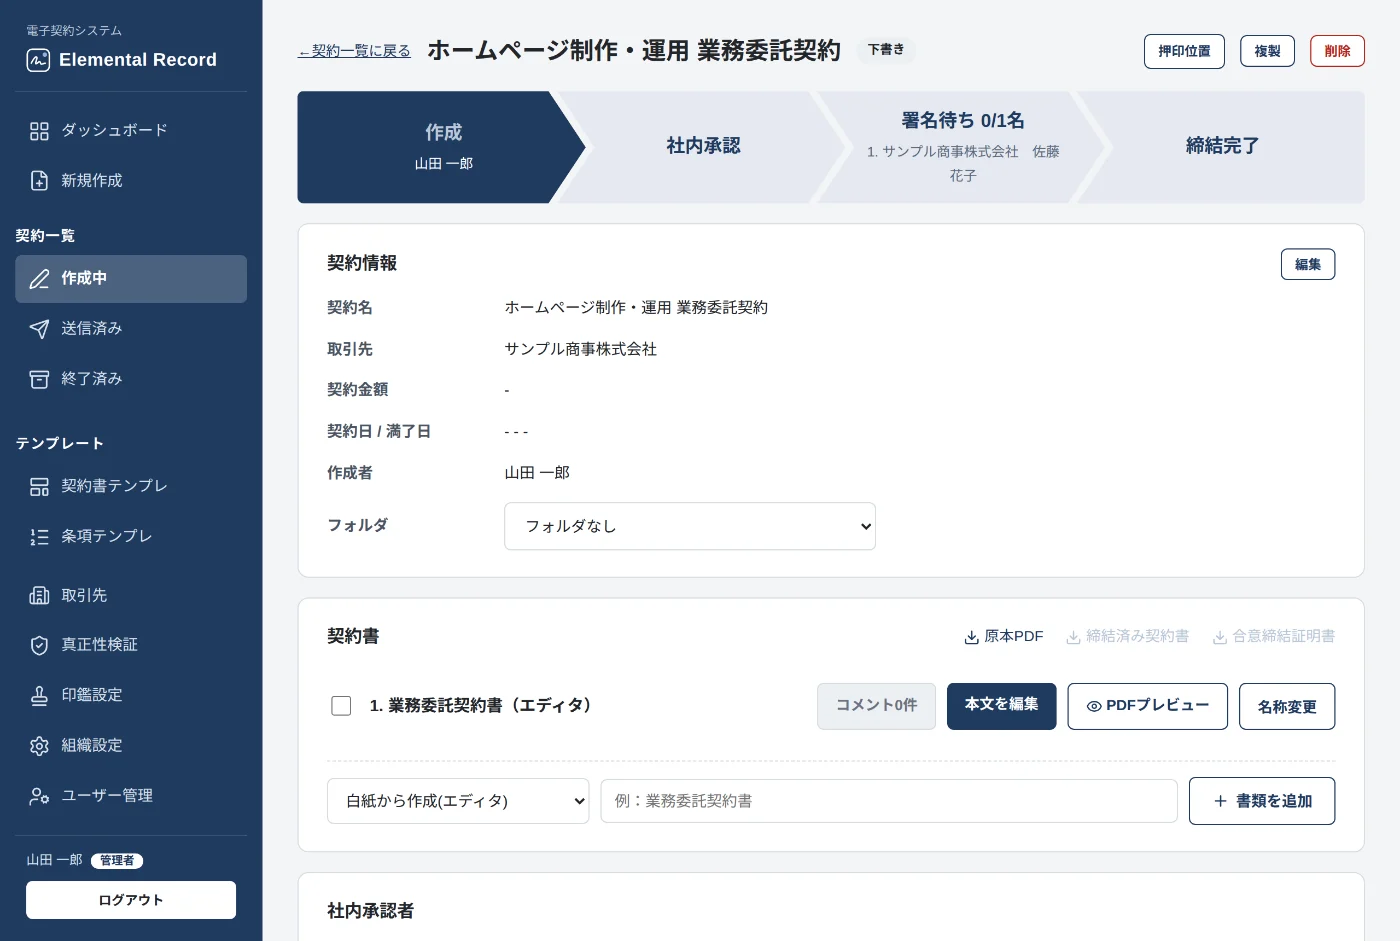
Task: Click the 条項テンプレ numbered list icon
Action: tap(39, 537)
